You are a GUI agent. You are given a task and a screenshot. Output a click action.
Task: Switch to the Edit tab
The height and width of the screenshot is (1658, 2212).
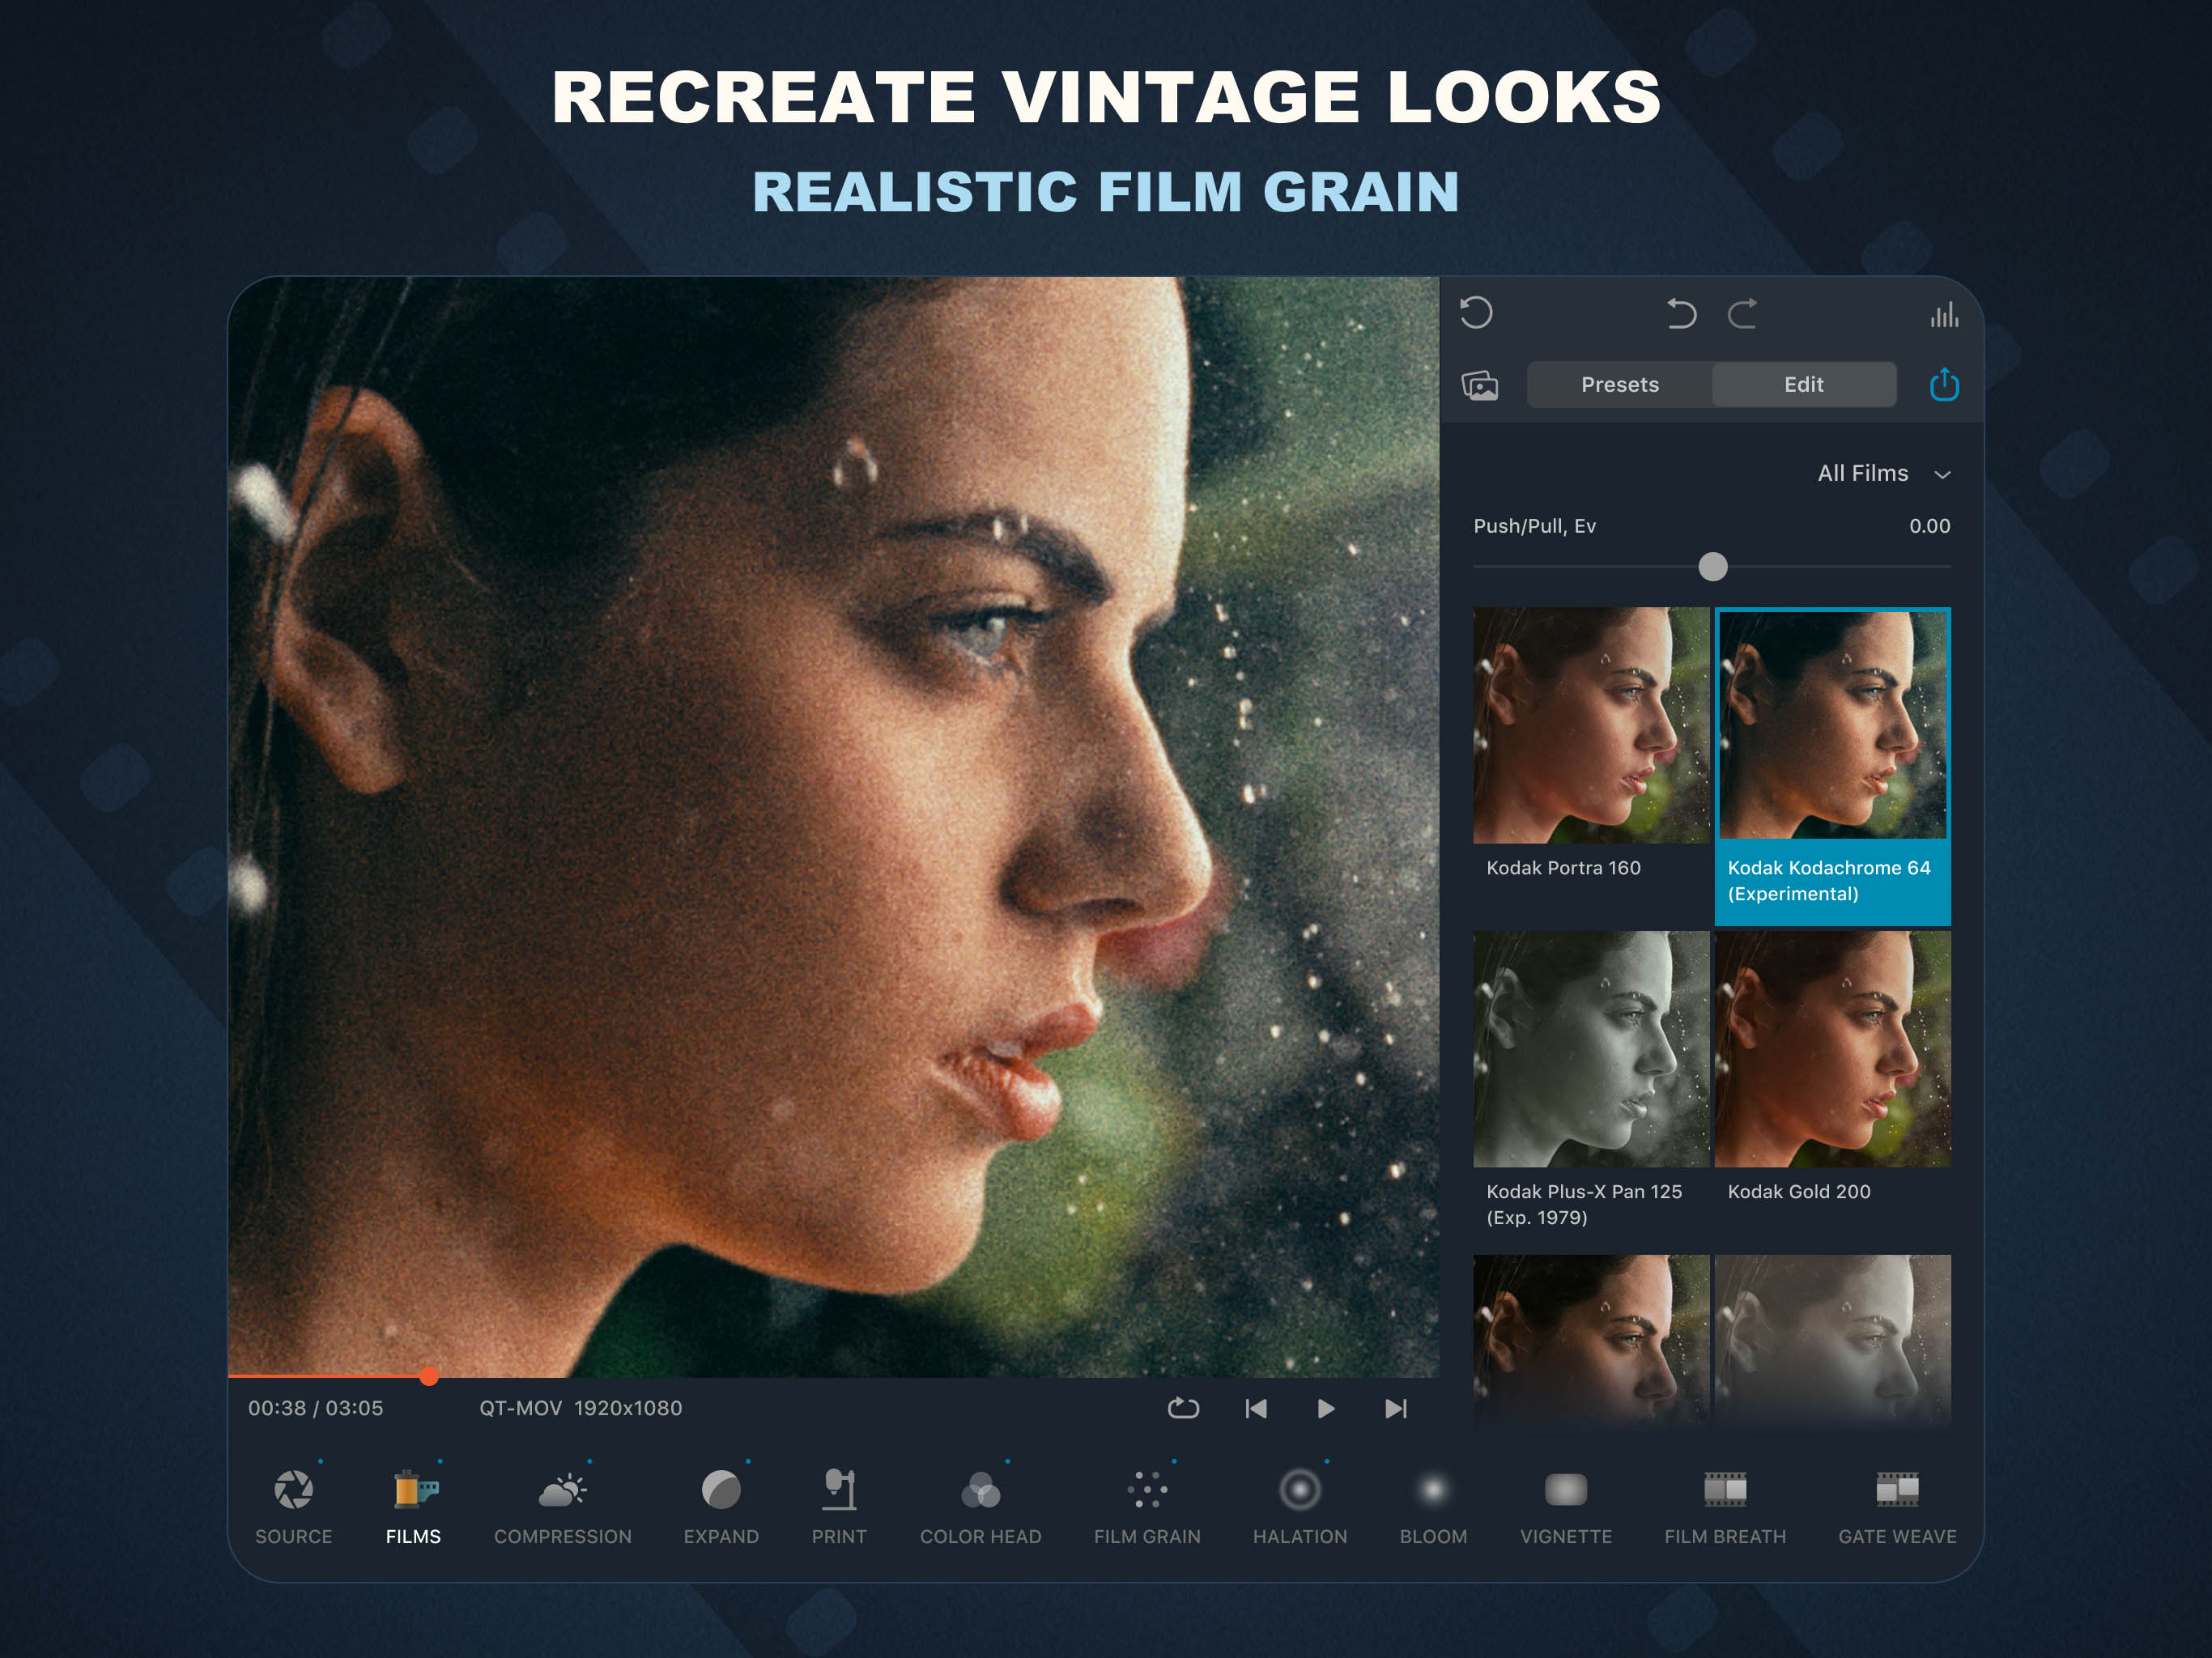point(1803,385)
